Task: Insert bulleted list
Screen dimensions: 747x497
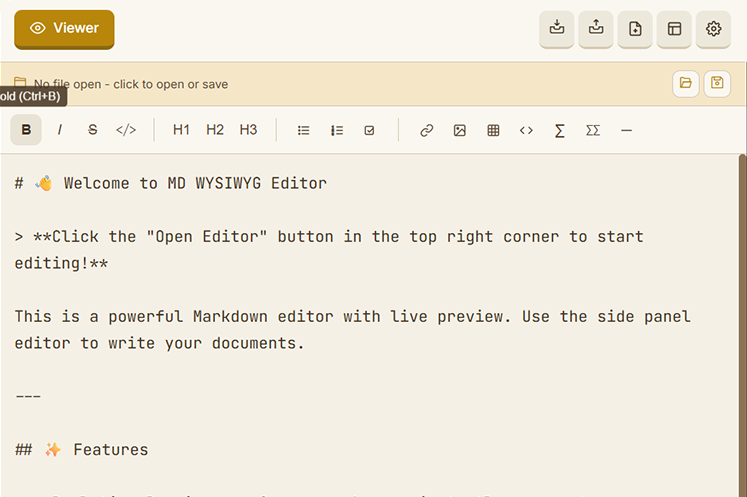Action: (303, 130)
